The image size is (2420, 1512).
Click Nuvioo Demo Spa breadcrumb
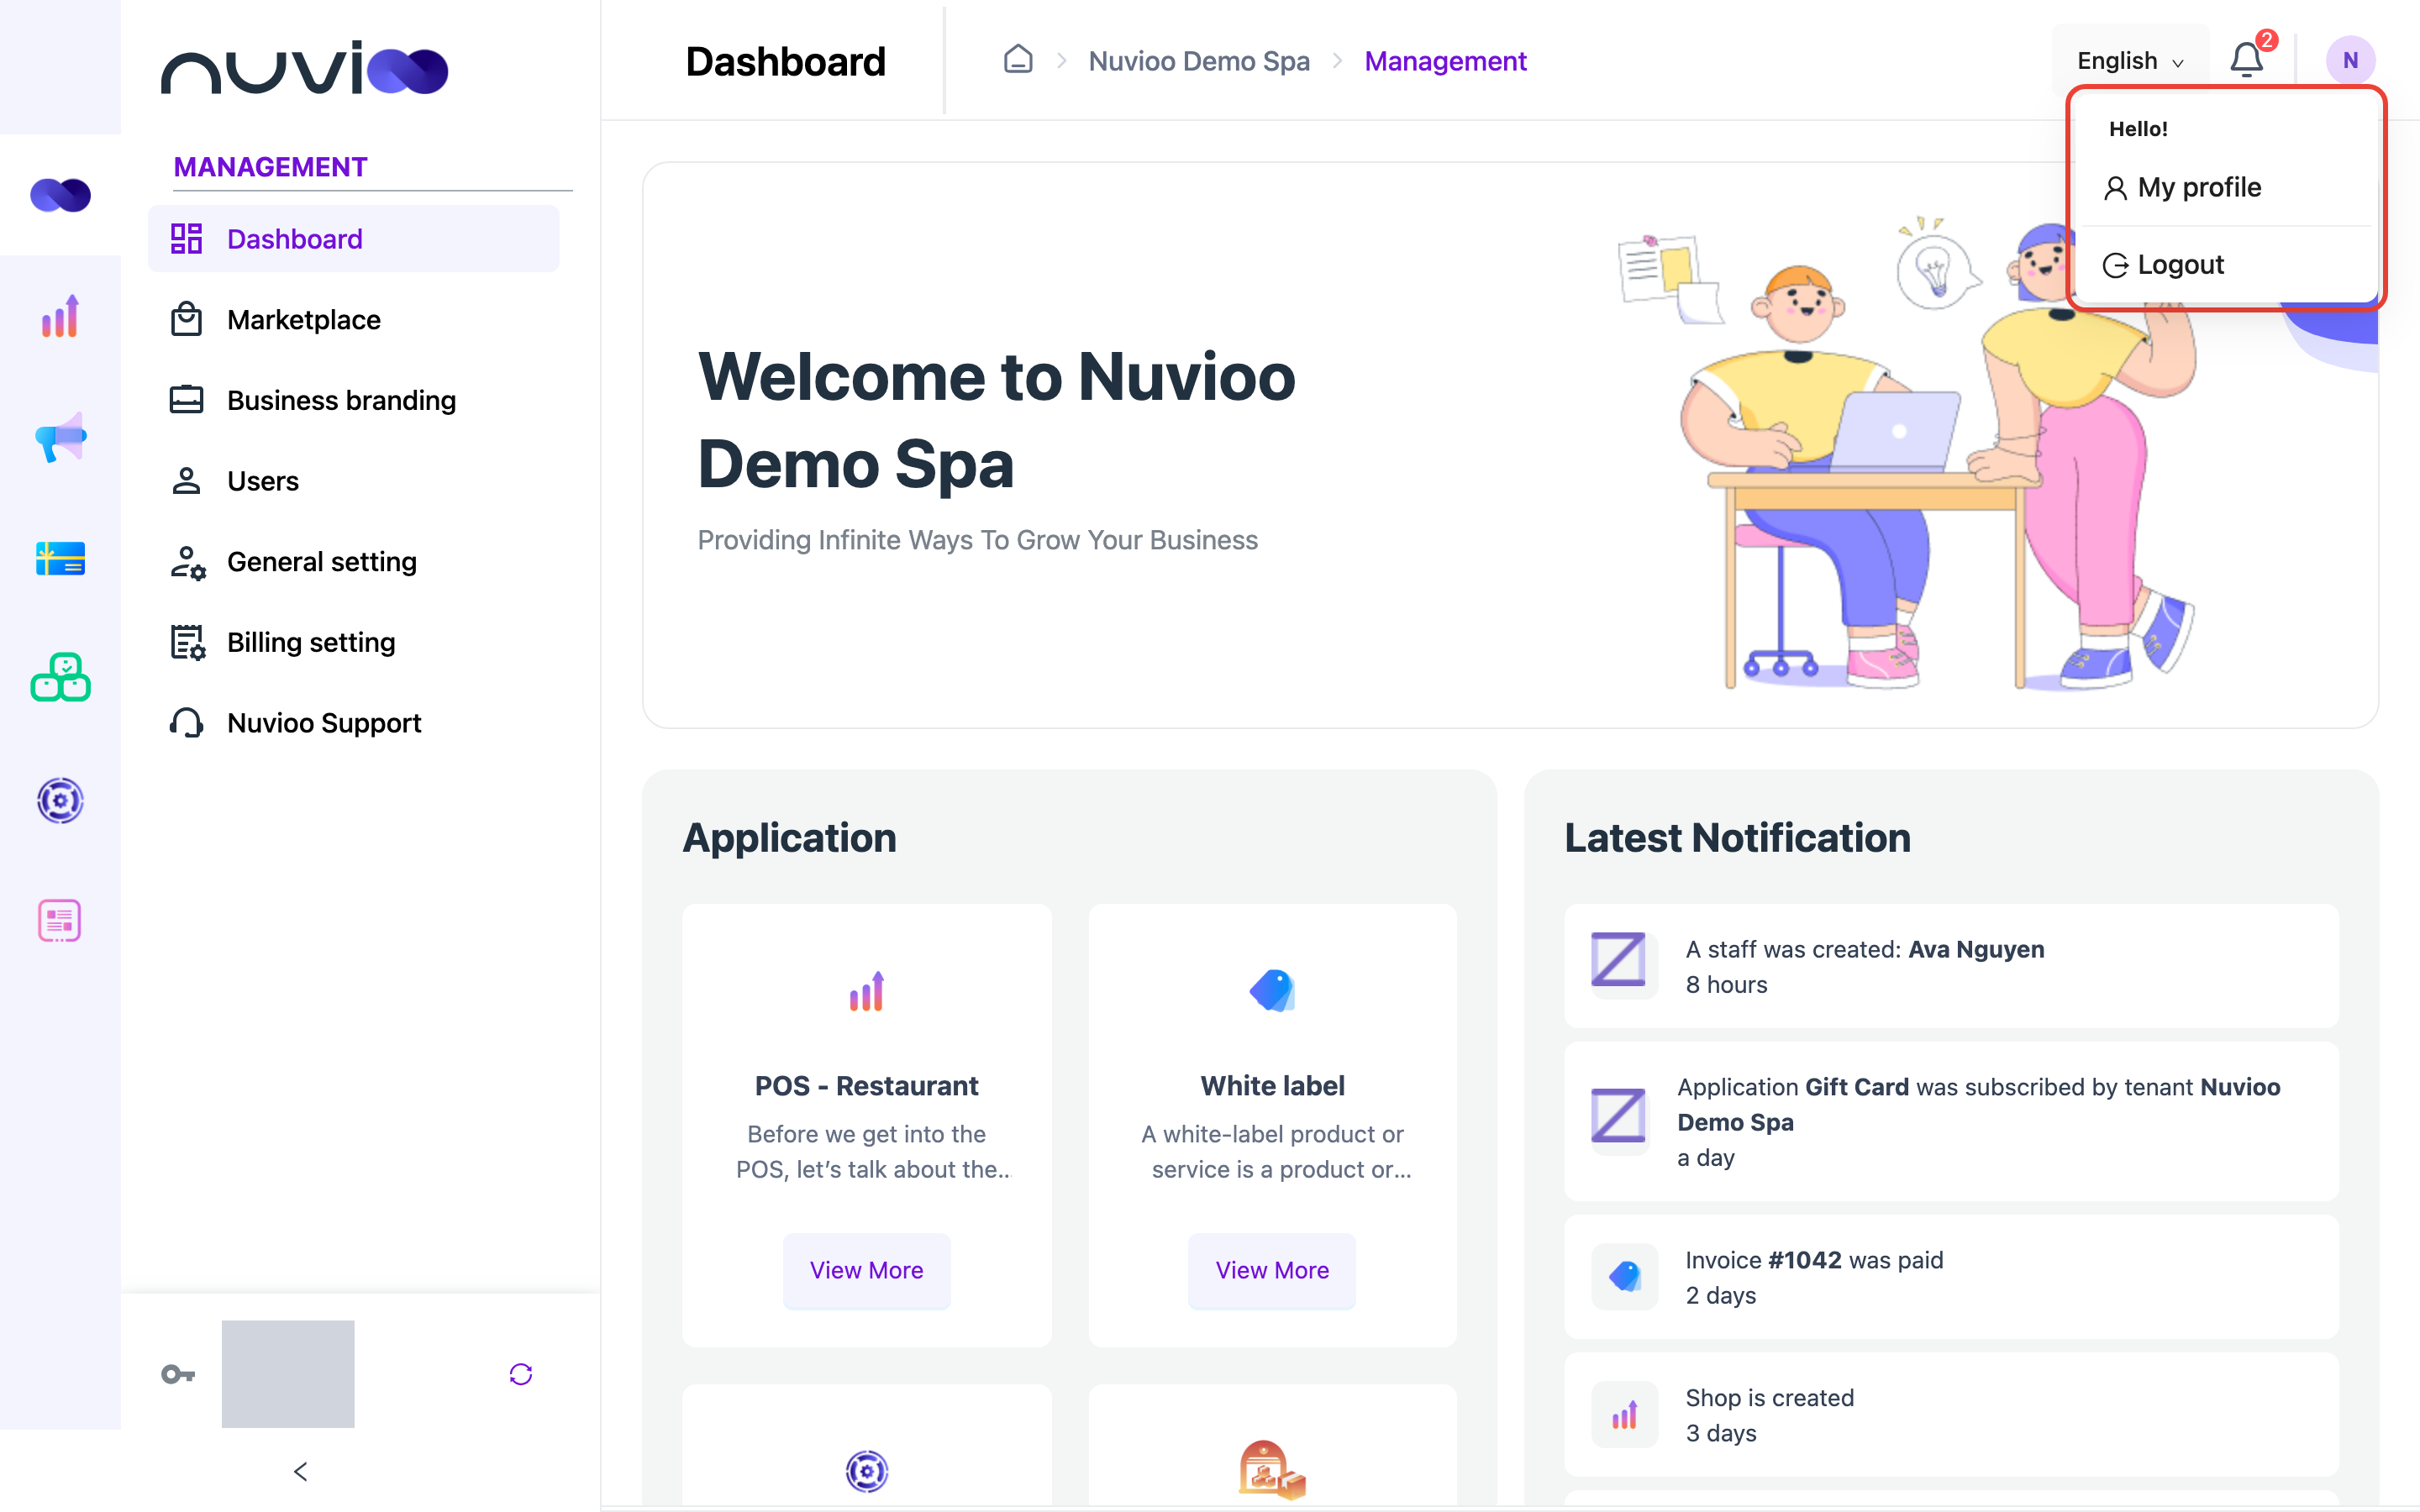click(1199, 61)
